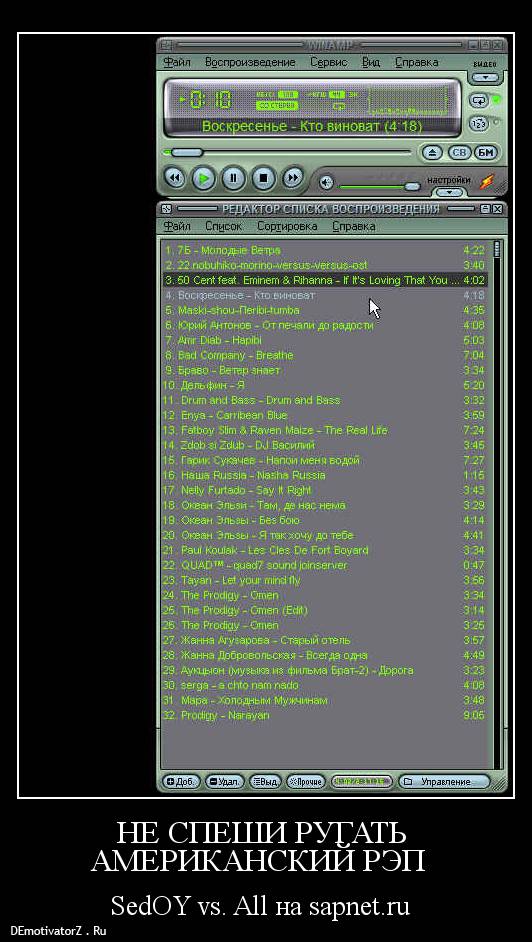
Task: Select track 7 Amr Diab - Hapibi
Action: point(325,341)
